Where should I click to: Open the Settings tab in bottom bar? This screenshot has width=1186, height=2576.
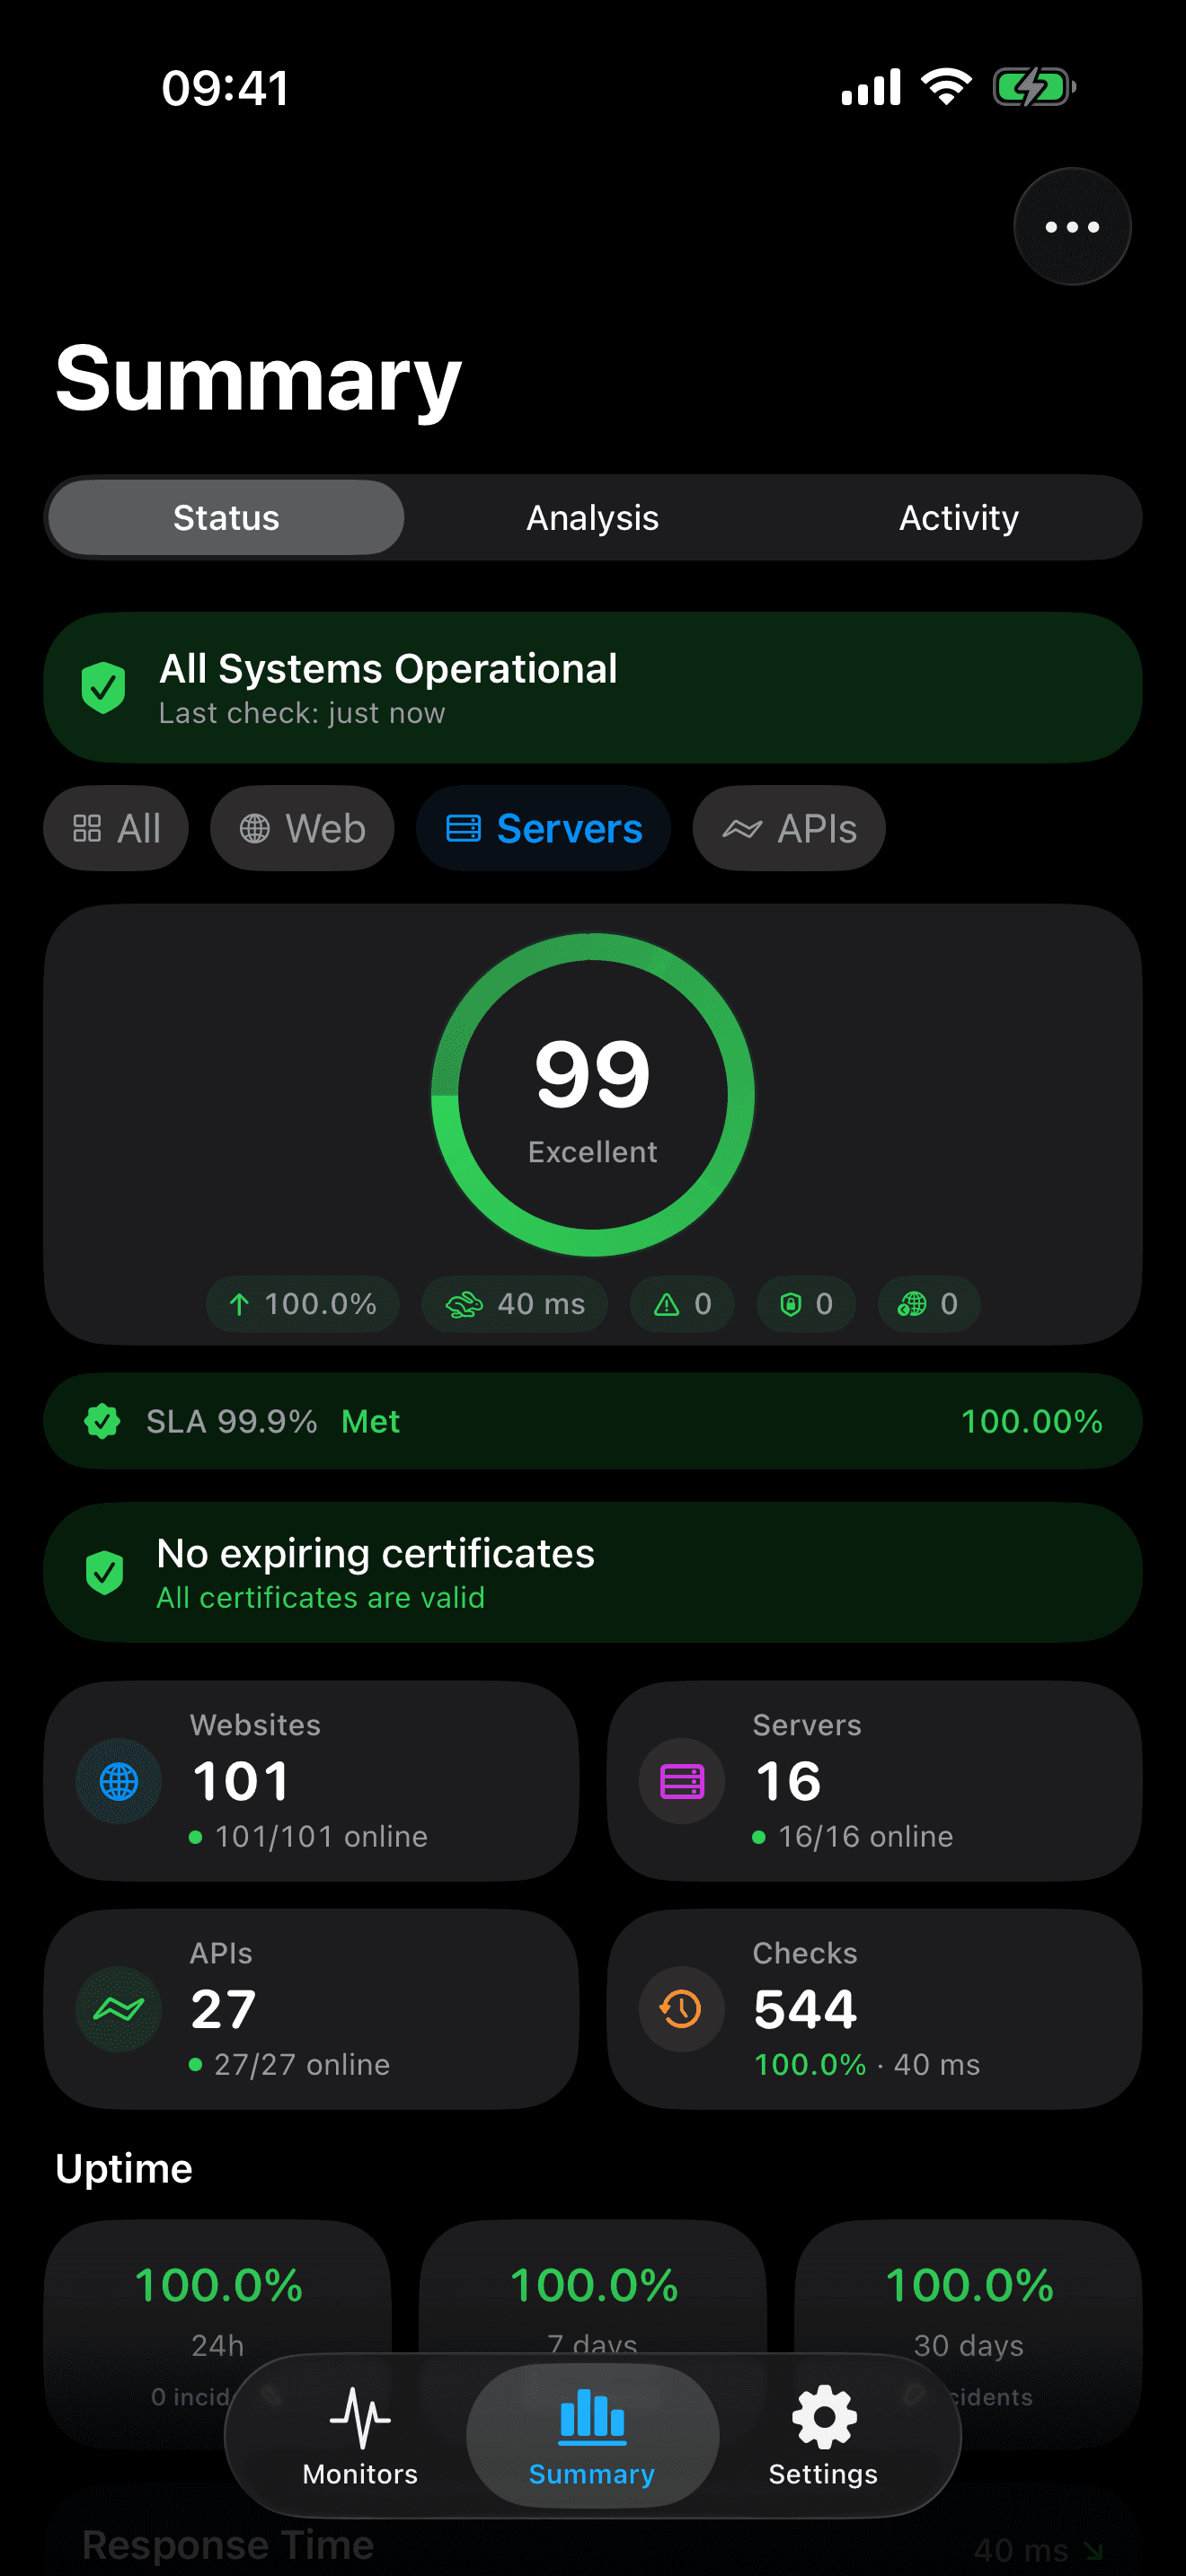[823, 2436]
